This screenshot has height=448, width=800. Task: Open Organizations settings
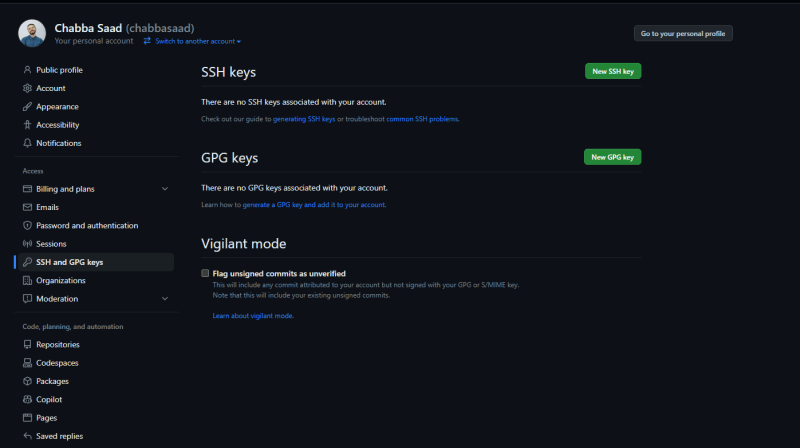tap(61, 280)
